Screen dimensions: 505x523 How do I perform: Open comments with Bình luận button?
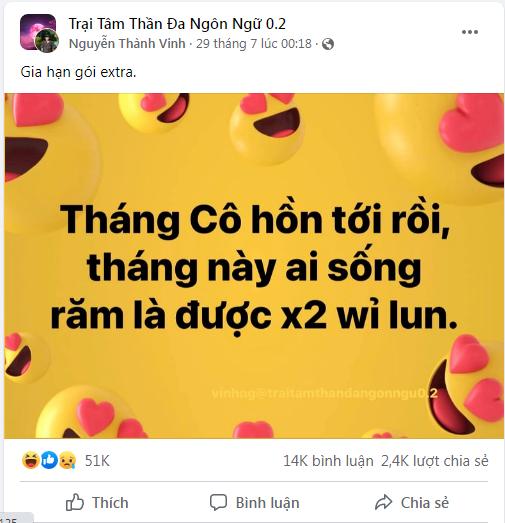(255, 502)
